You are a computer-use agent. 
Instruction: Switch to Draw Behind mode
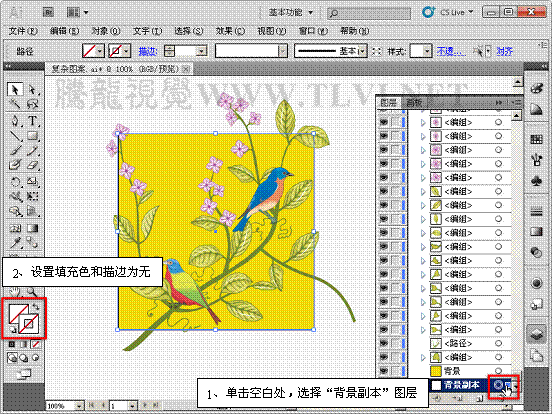tap(24, 358)
